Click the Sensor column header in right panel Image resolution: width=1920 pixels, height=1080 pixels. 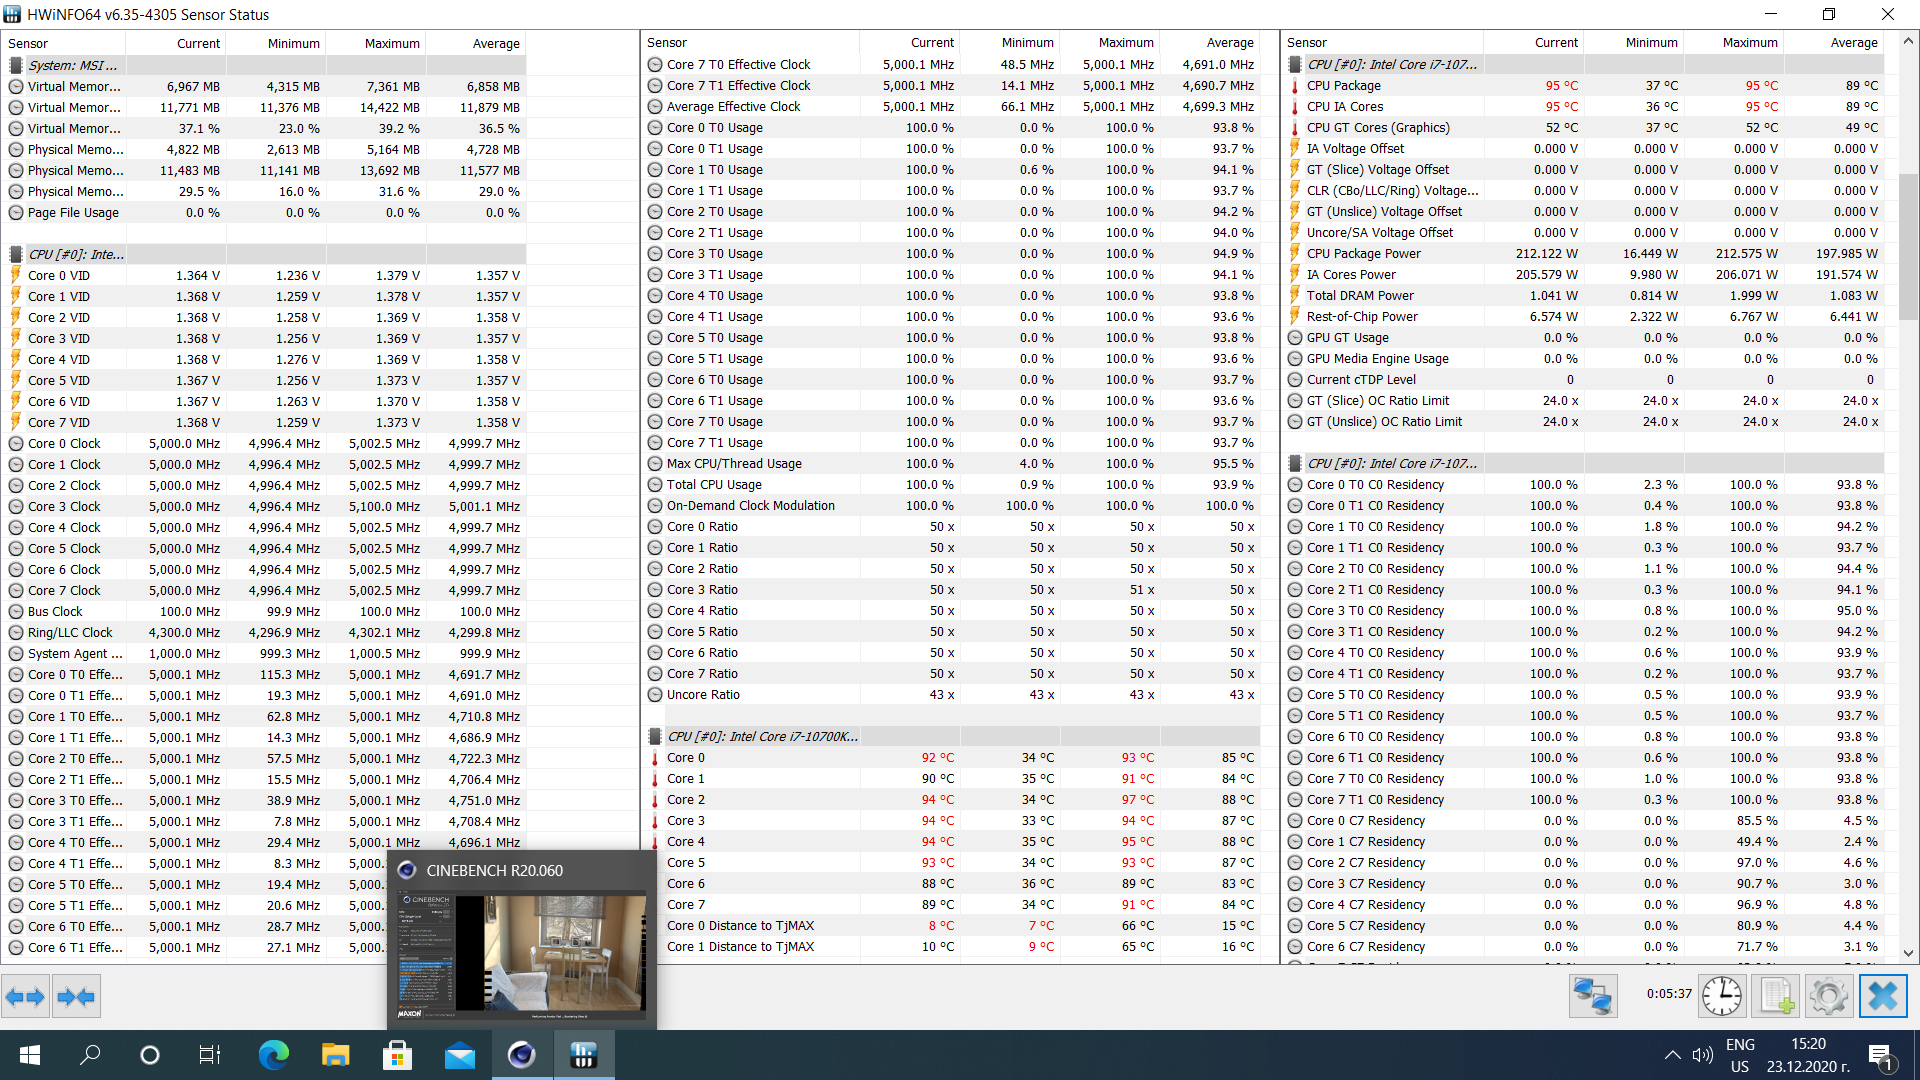click(x=1383, y=42)
